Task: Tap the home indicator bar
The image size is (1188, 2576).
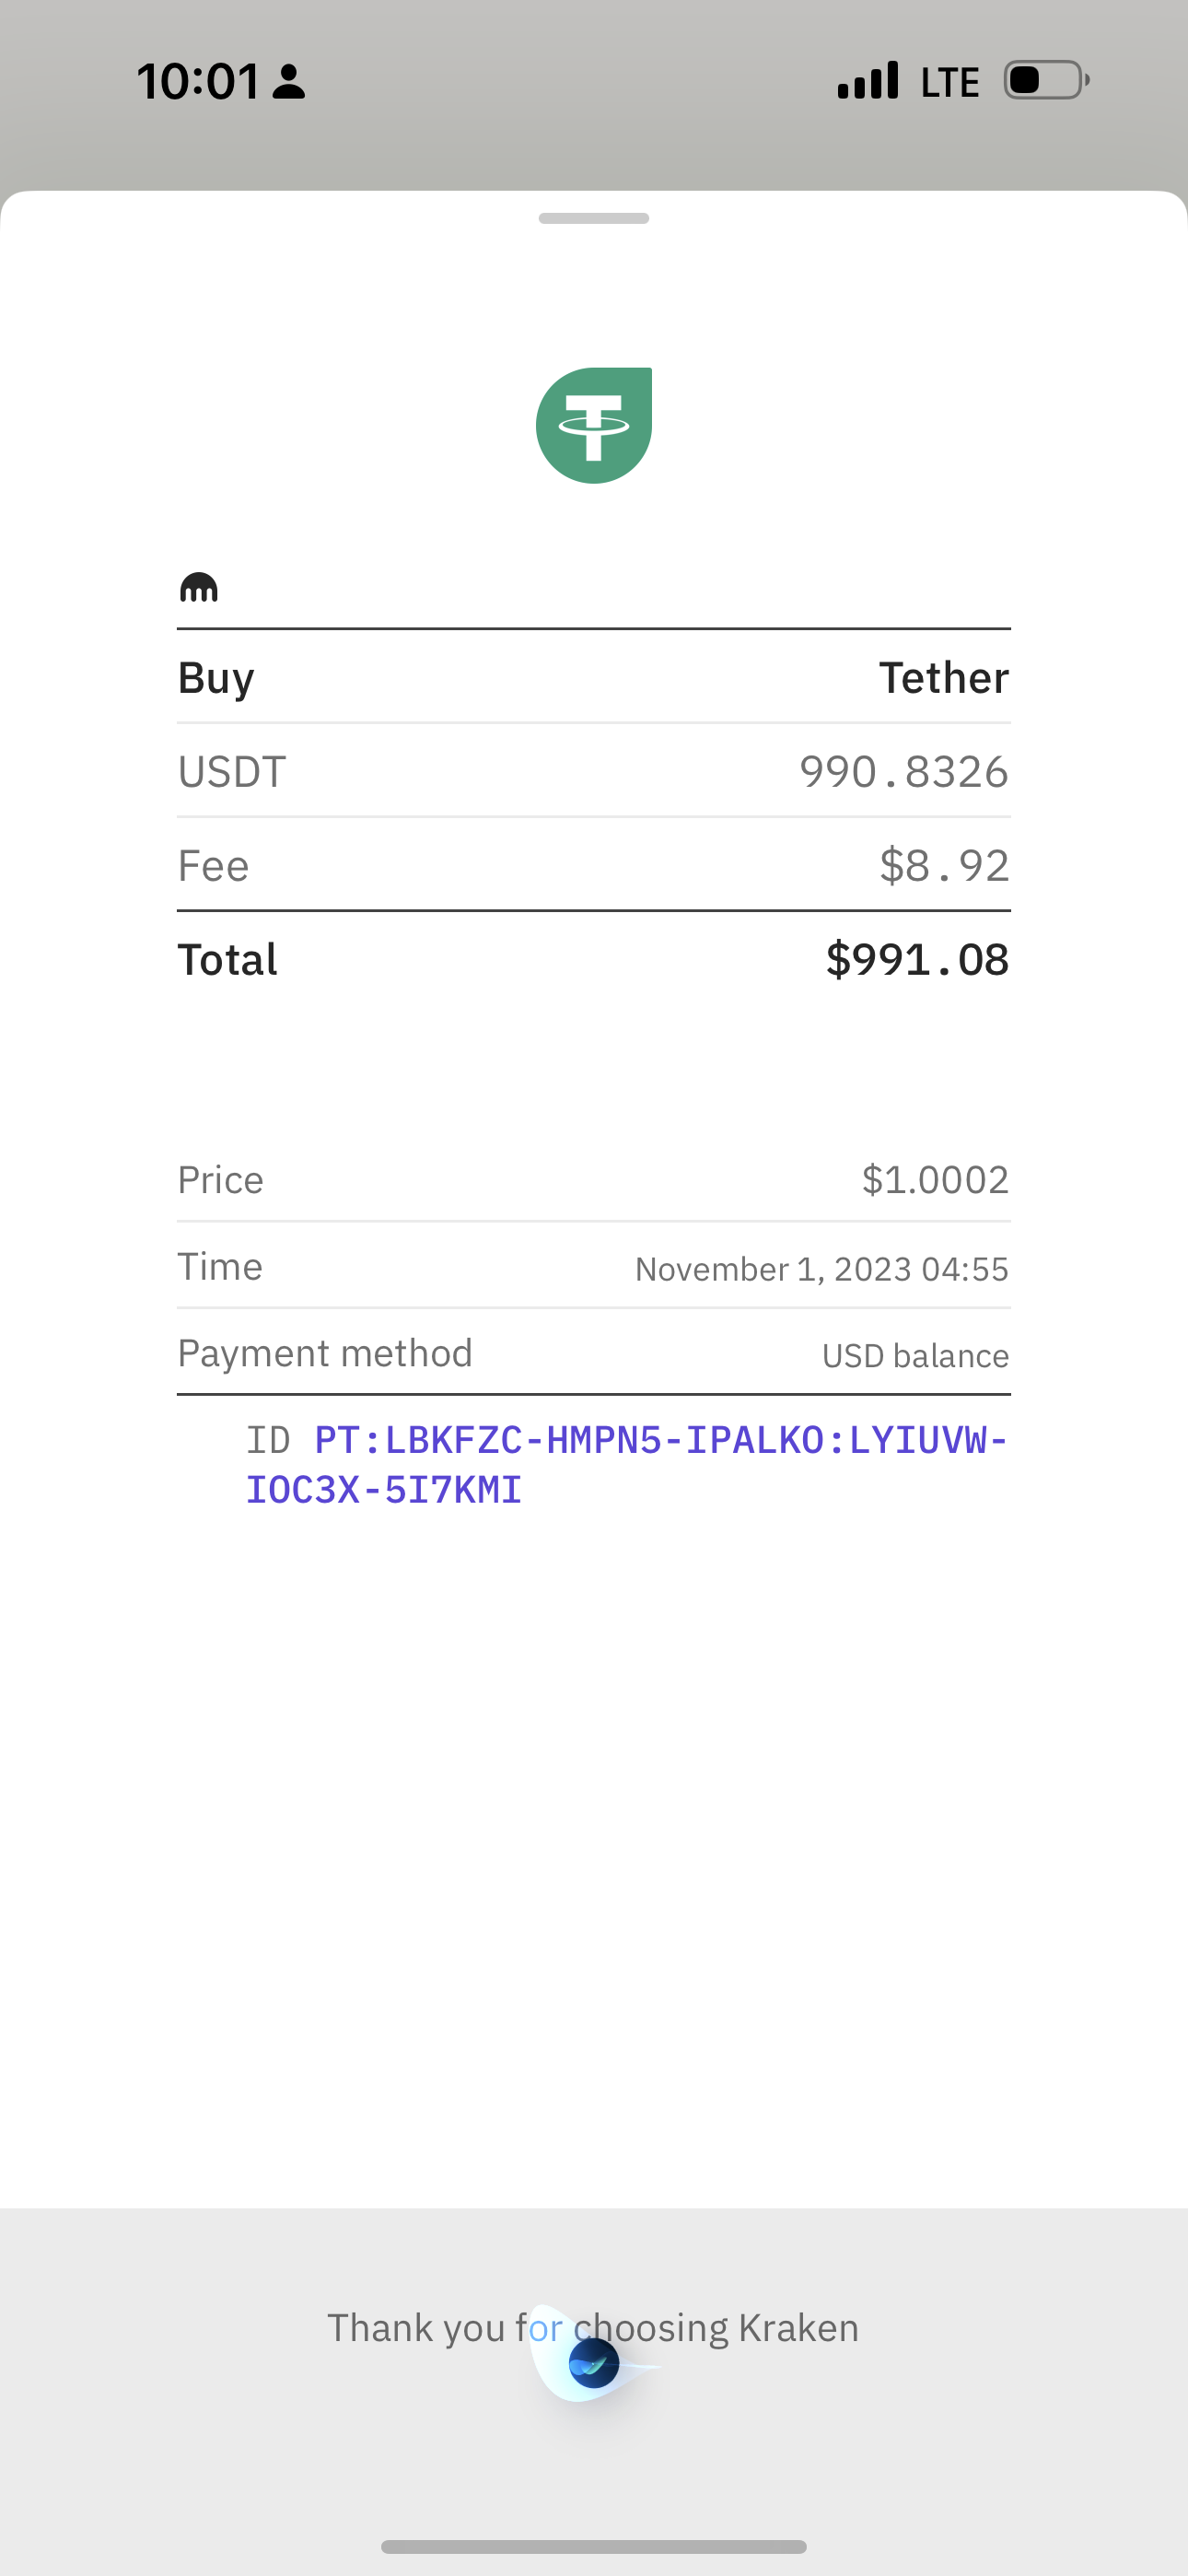Action: point(594,2546)
